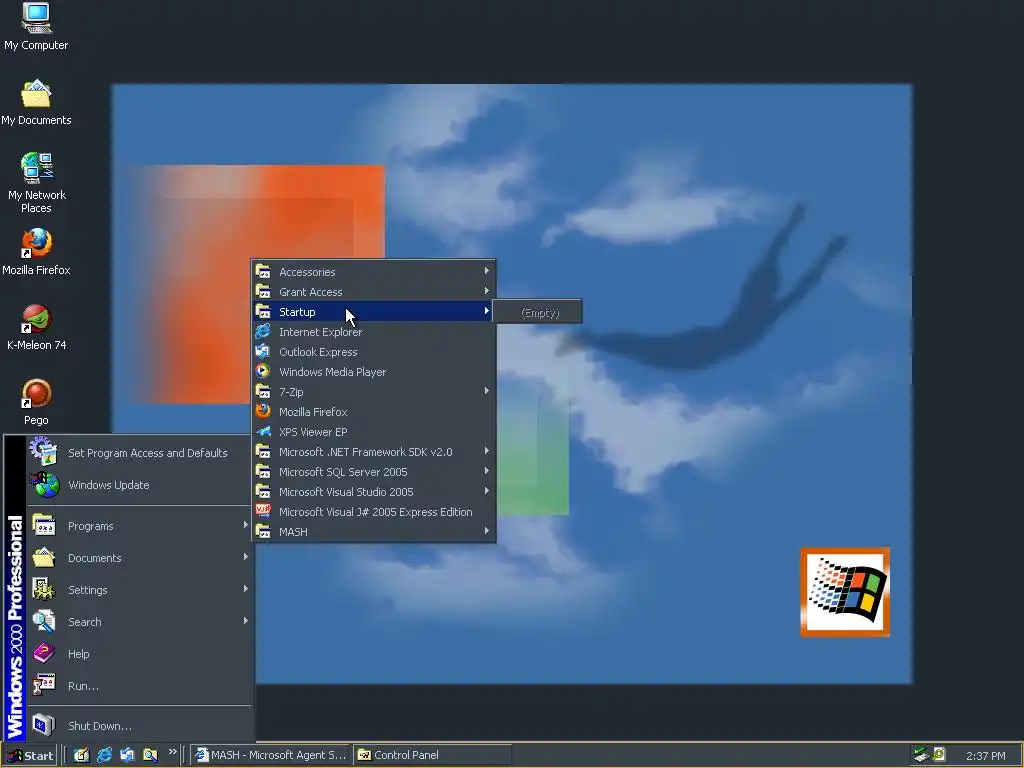The width and height of the screenshot is (1024, 768).
Task: Expand the Settings submenu in the Start menu
Action: (x=138, y=590)
